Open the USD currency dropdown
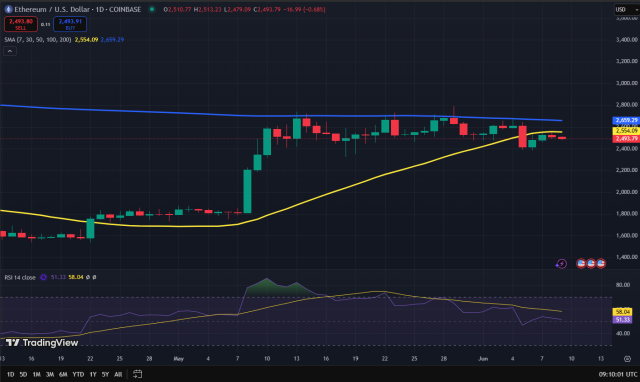The width and height of the screenshot is (640, 382). tap(626, 9)
